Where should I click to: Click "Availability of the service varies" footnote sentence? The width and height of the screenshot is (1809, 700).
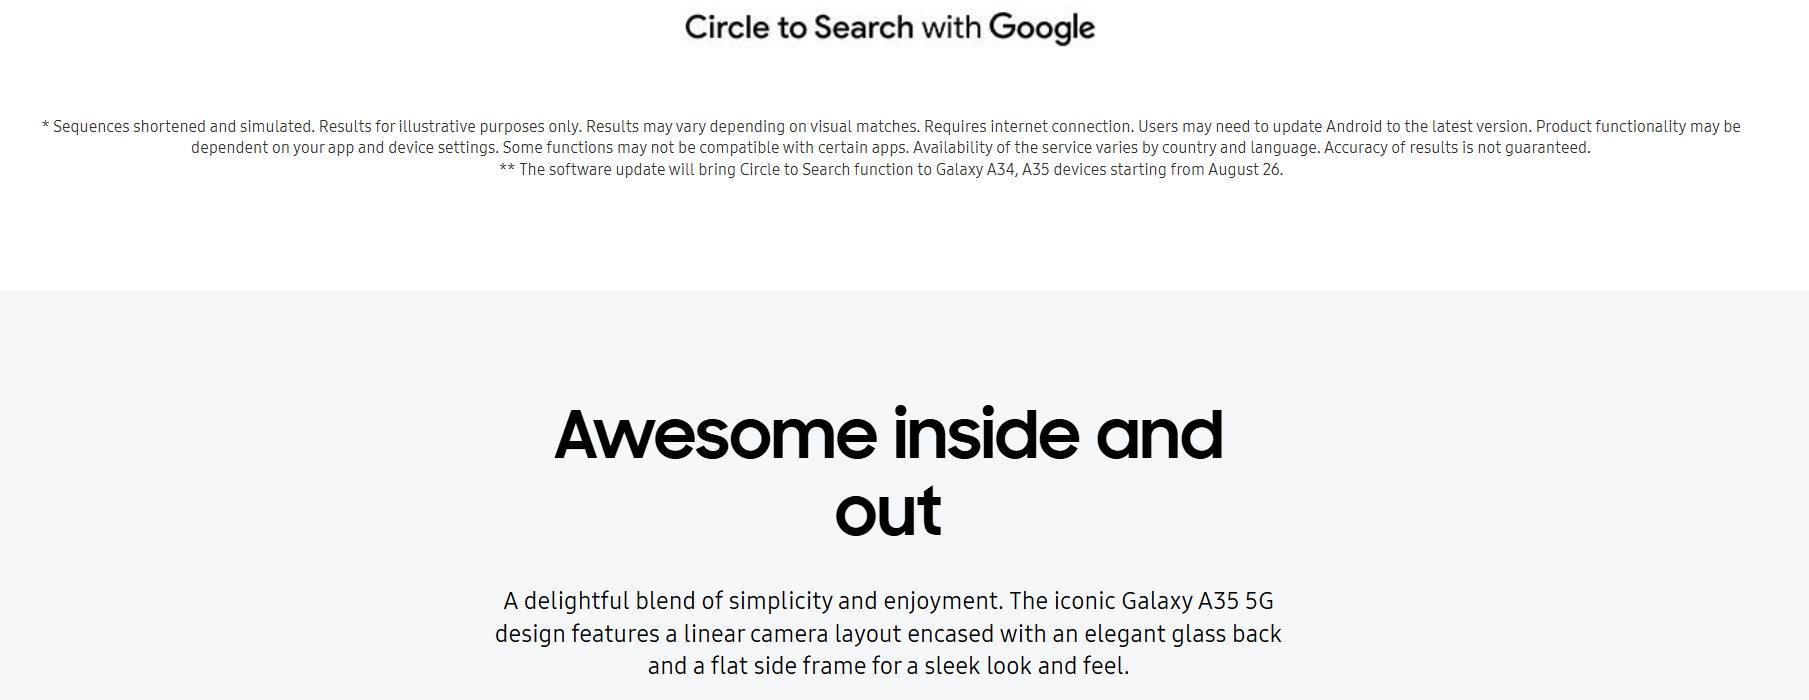(1117, 148)
